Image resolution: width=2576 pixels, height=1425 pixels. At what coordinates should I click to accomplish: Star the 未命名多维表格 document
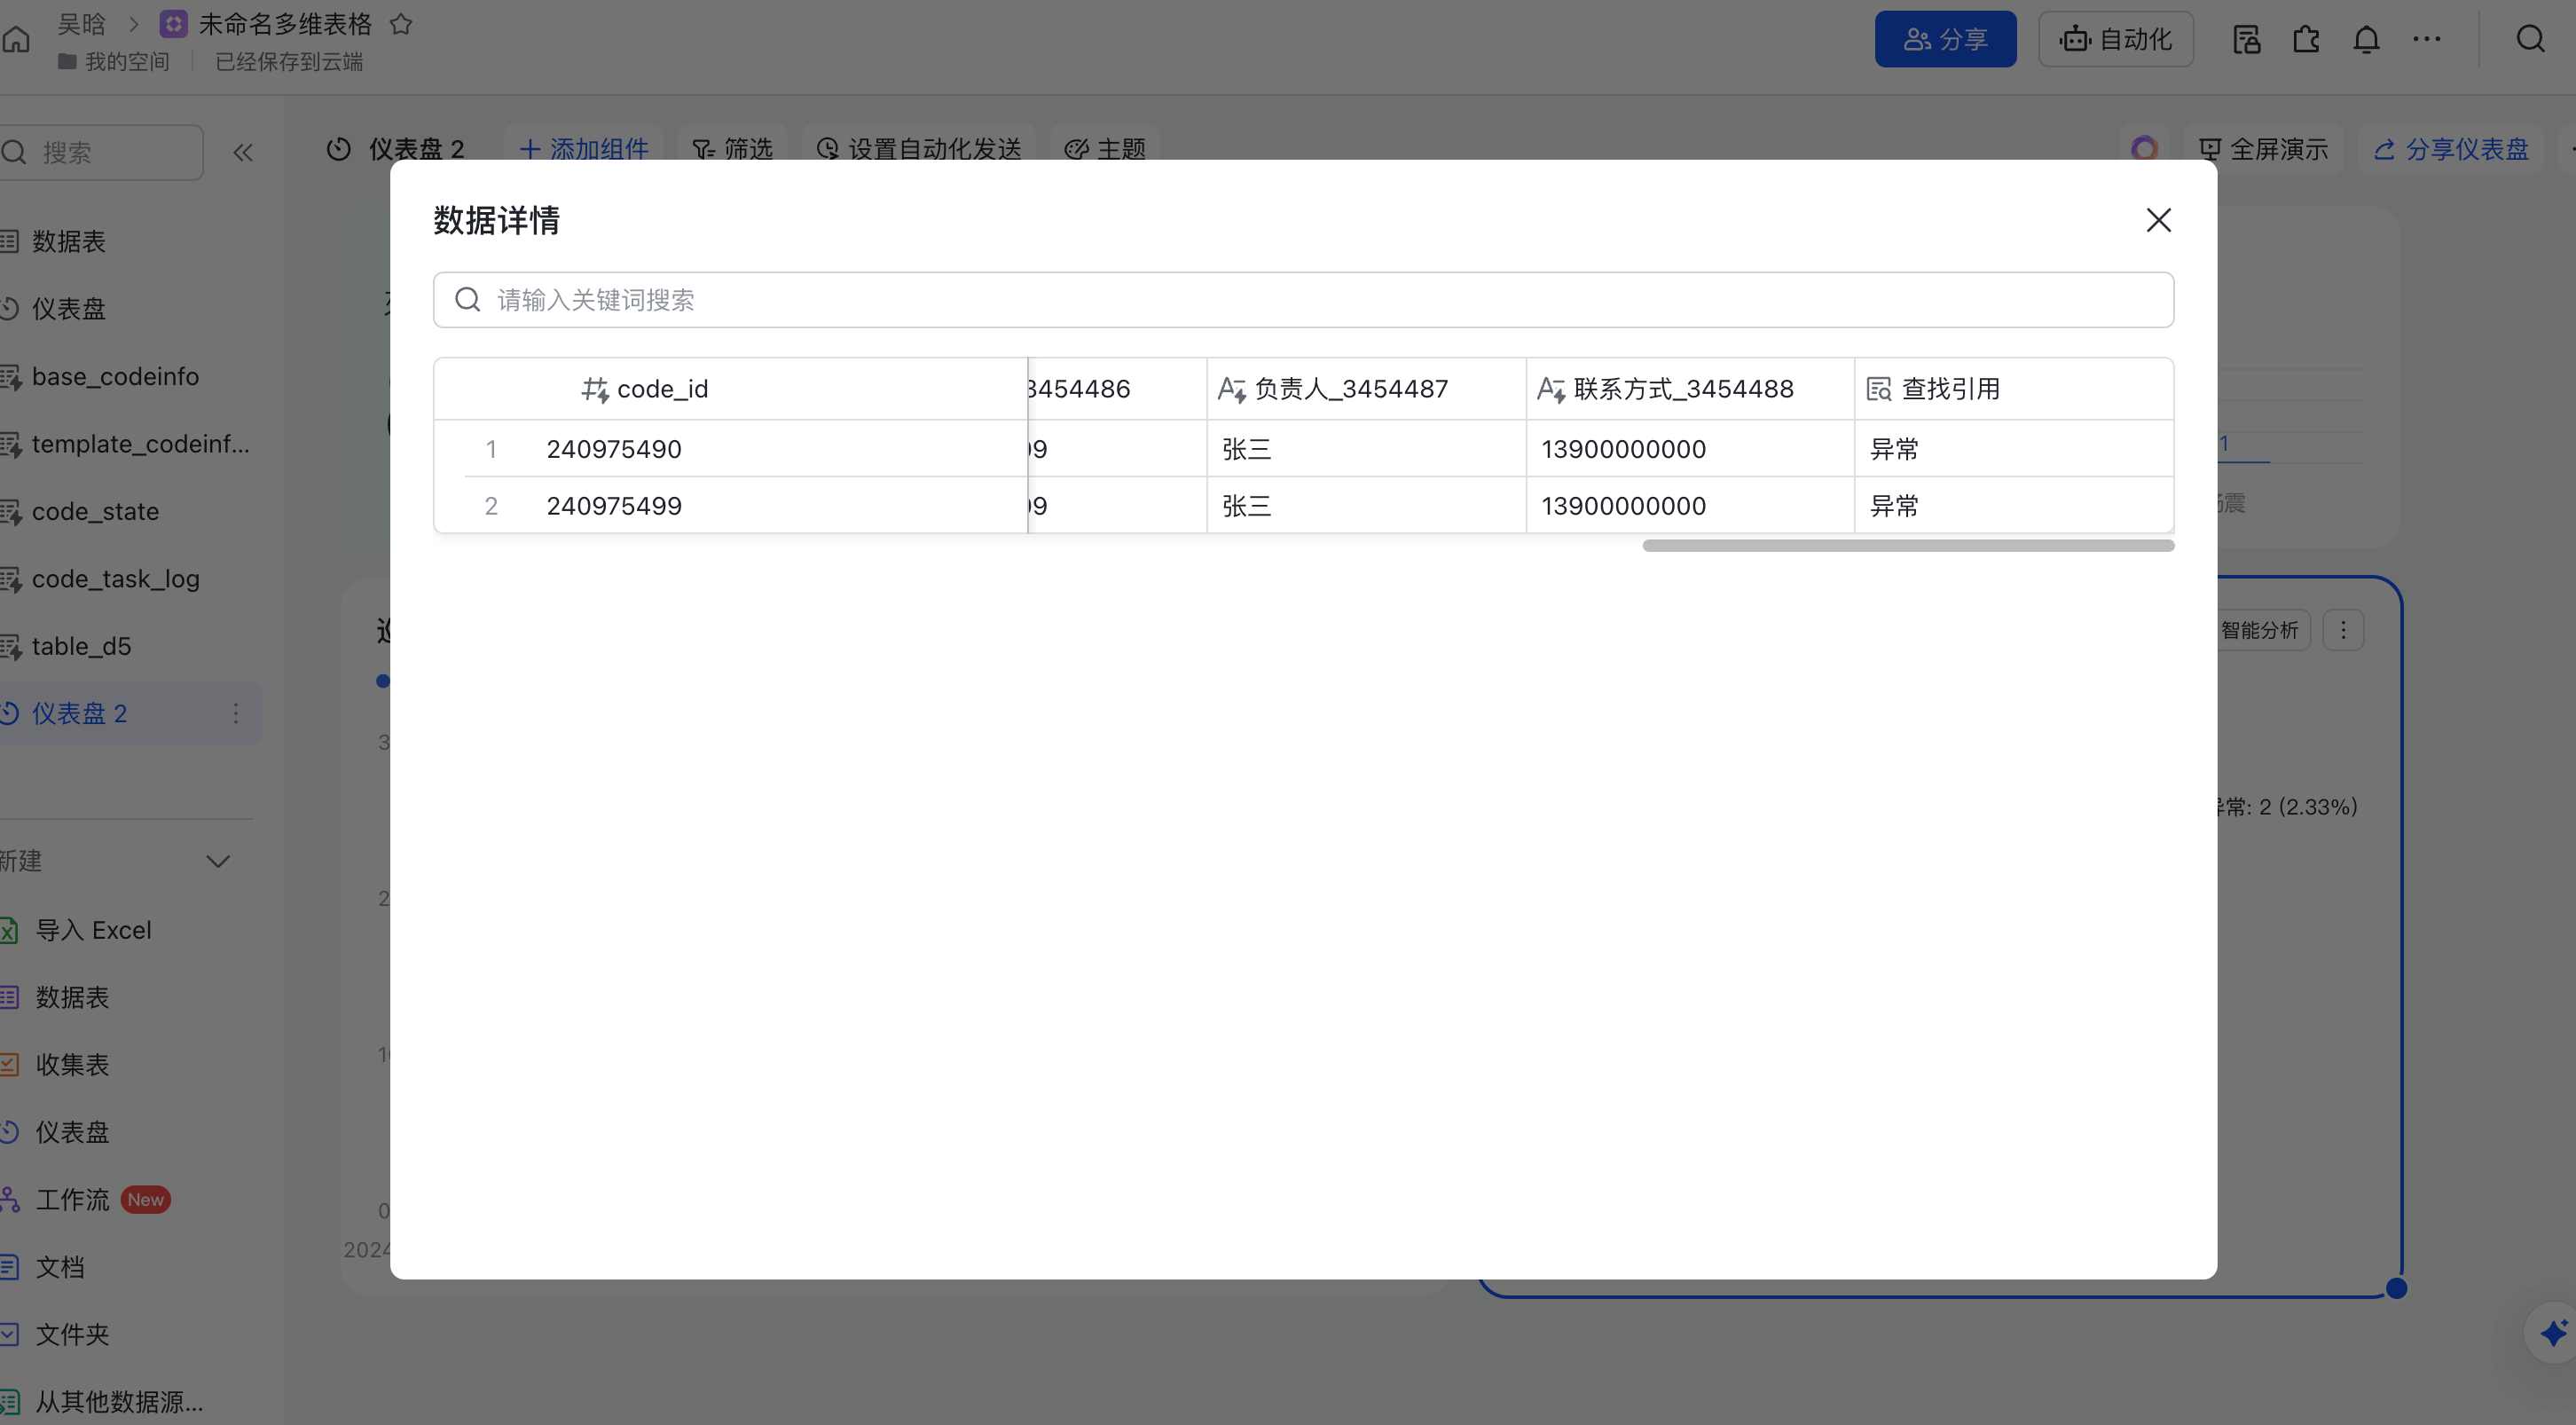pyautogui.click(x=401, y=24)
